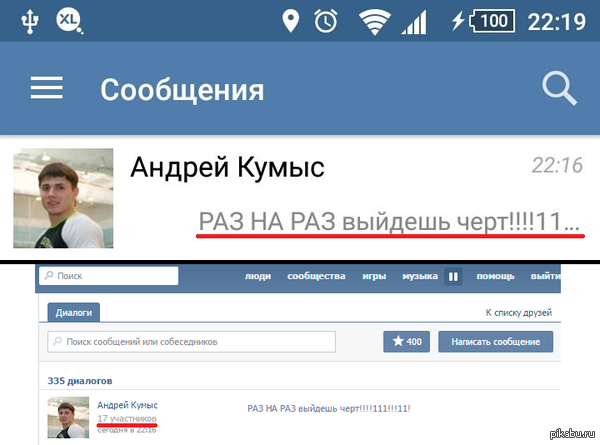Screen dimensions: 600x445
Task: Click the 17 участников text
Action: 127,418
